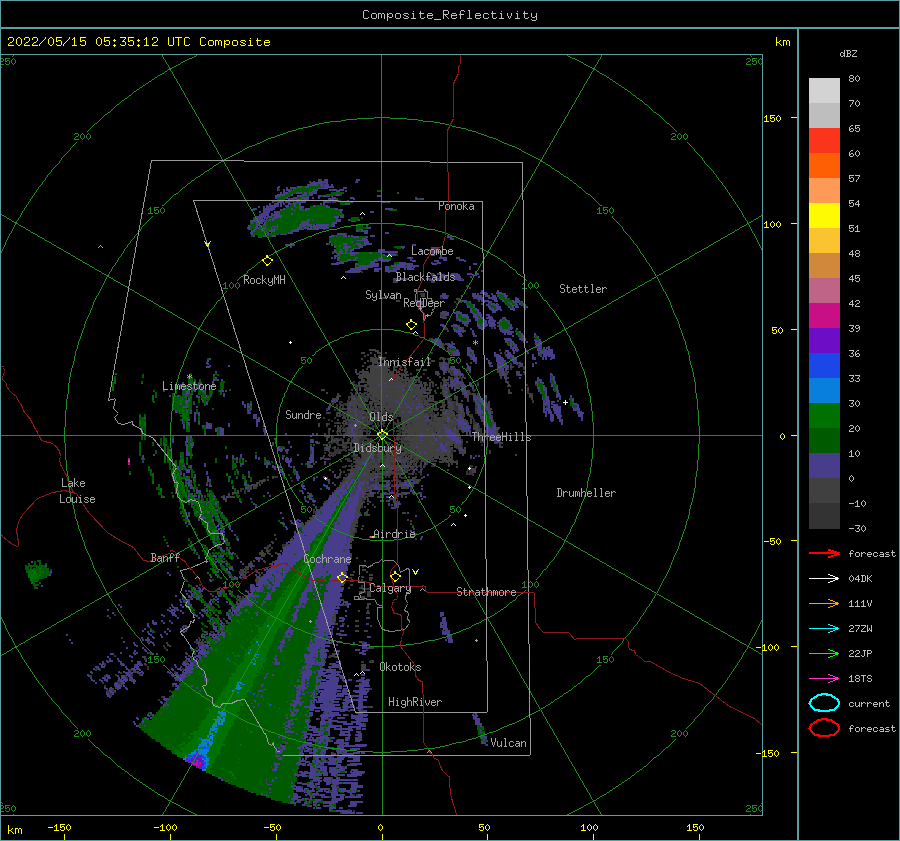Select the Sylvan label
This screenshot has height=841, width=900.
tap(383, 295)
